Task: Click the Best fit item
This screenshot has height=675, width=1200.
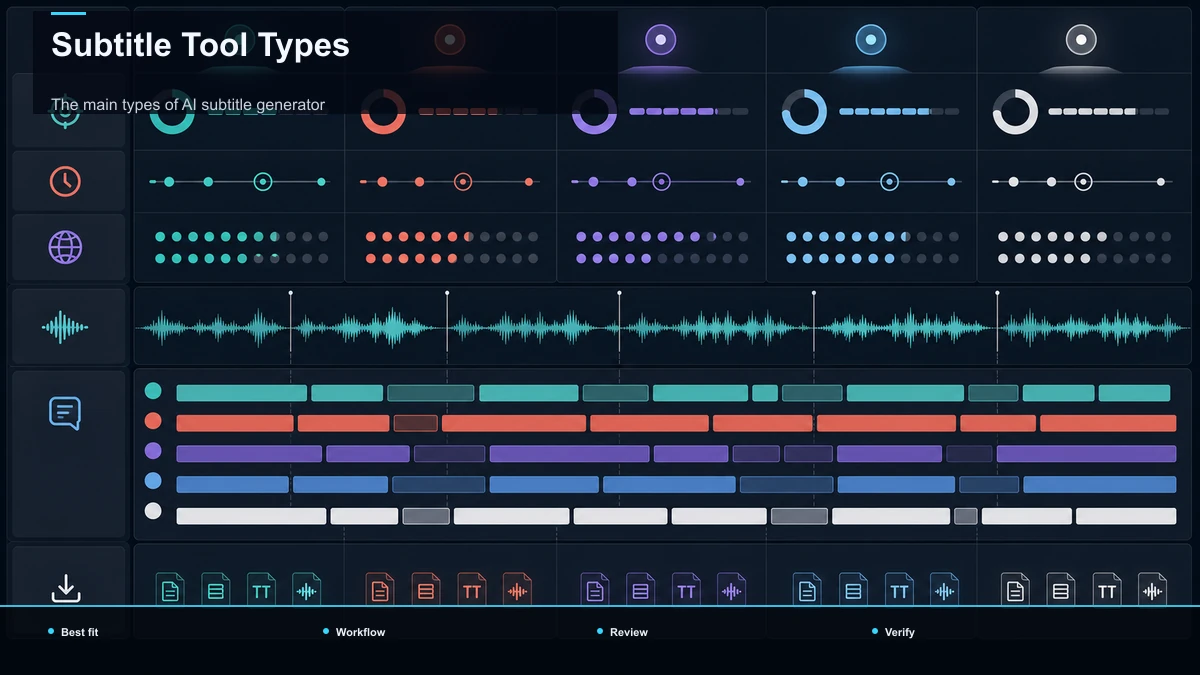Action: 79,632
